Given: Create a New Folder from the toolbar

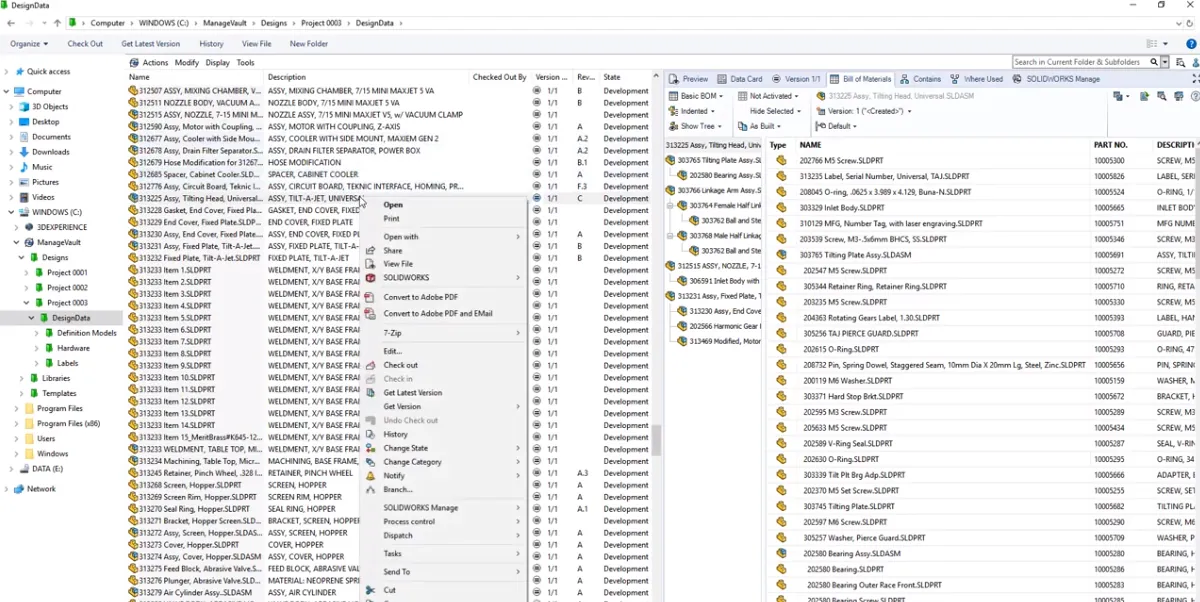Looking at the screenshot, I should coord(309,44).
